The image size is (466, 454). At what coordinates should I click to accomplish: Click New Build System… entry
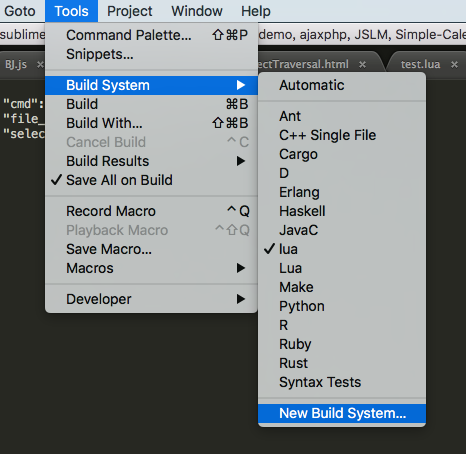342,413
